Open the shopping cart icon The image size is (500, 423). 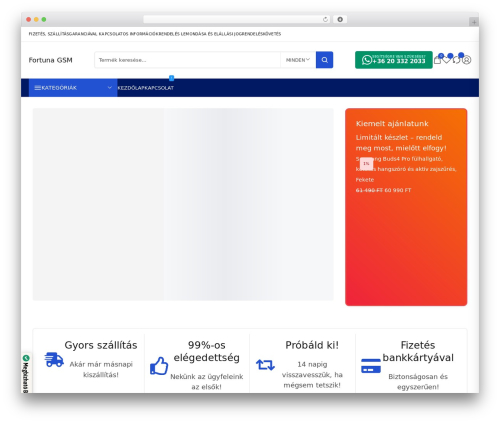438,60
